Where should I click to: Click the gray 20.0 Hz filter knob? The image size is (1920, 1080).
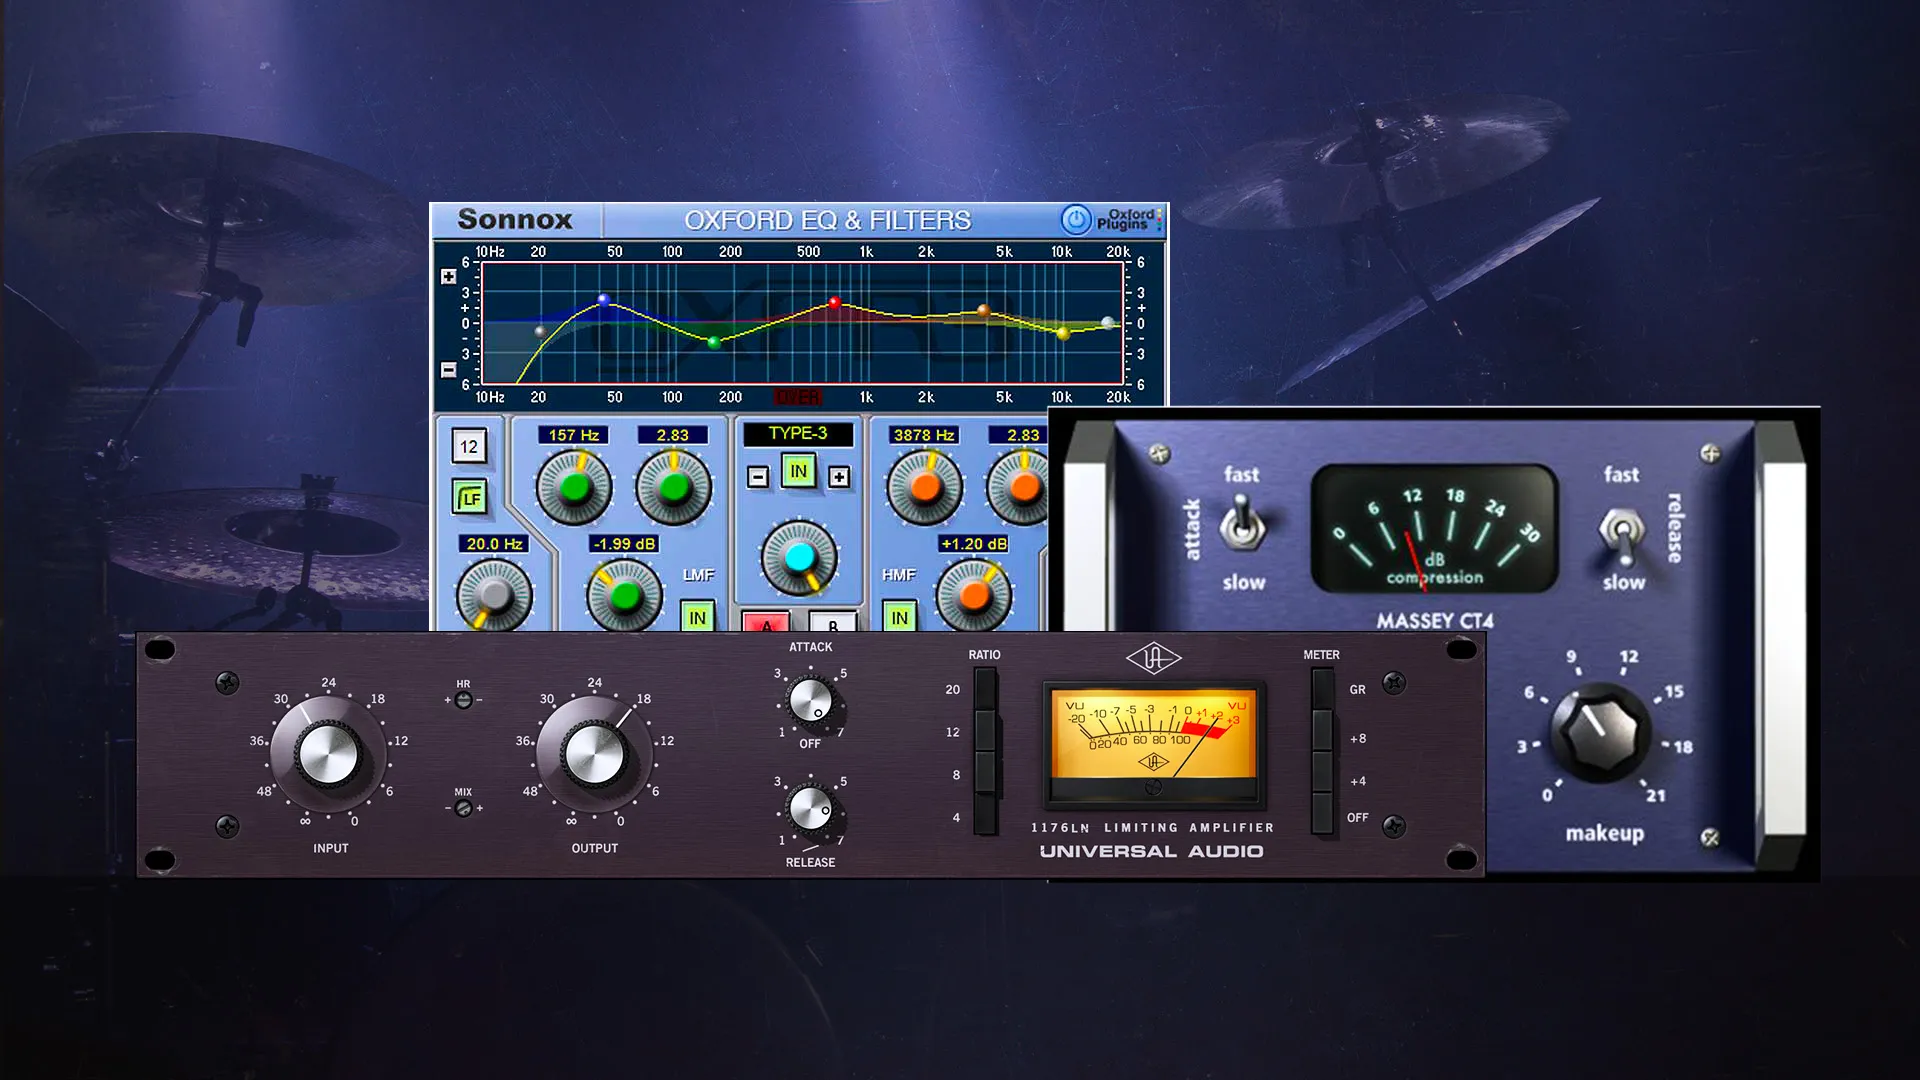494,597
